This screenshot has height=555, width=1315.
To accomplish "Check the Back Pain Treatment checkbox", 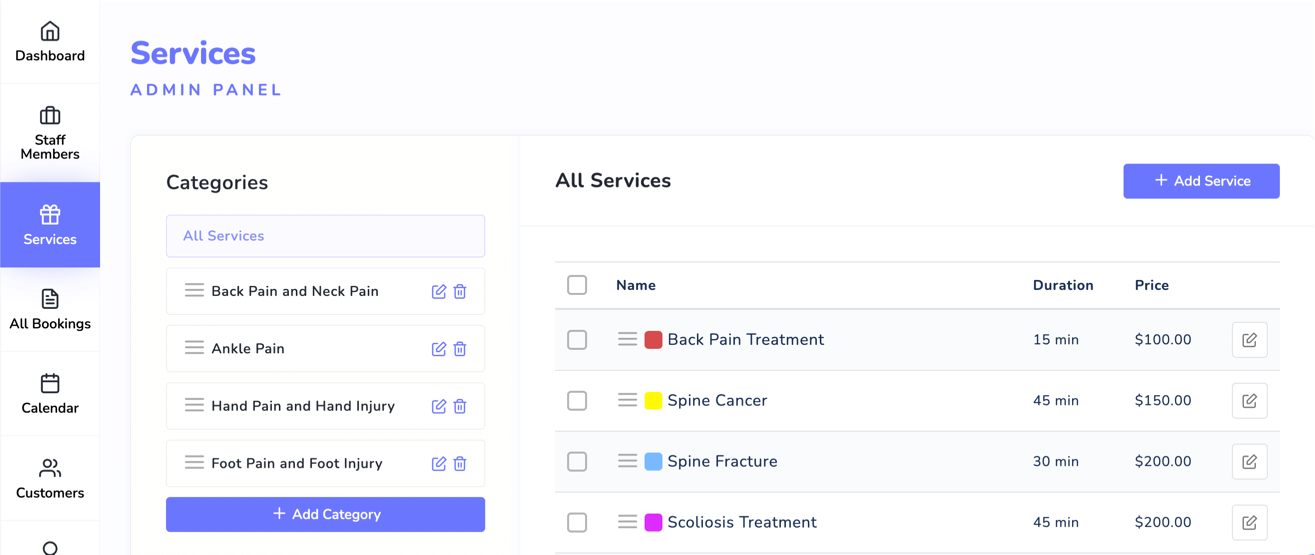I will 577,340.
